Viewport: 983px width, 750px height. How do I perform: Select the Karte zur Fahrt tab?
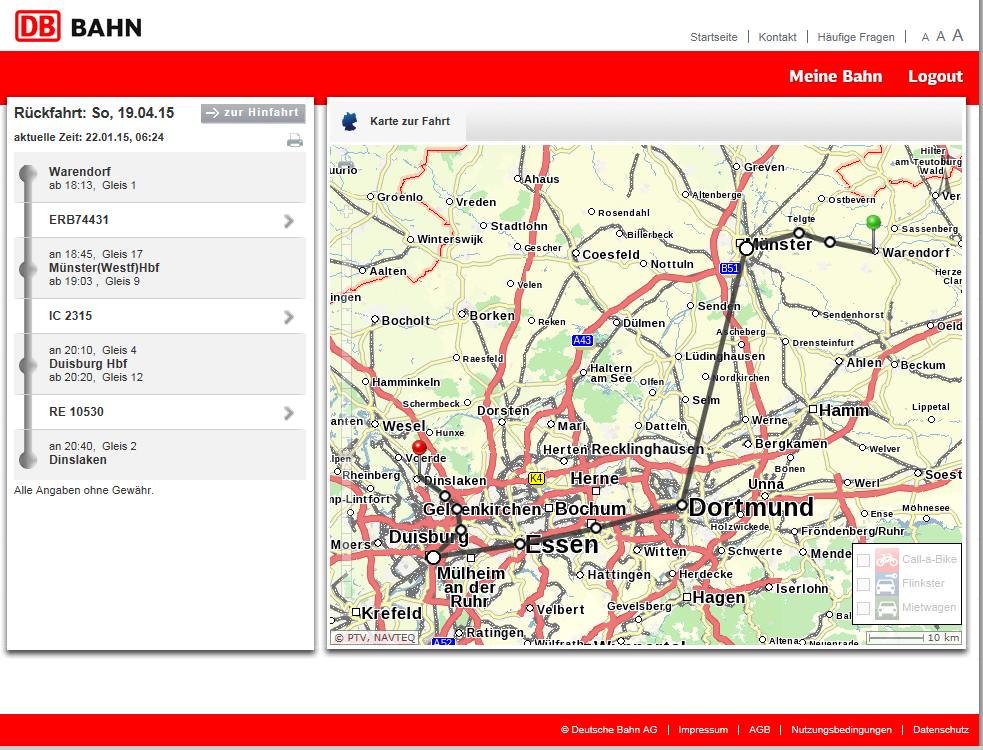[x=409, y=122]
